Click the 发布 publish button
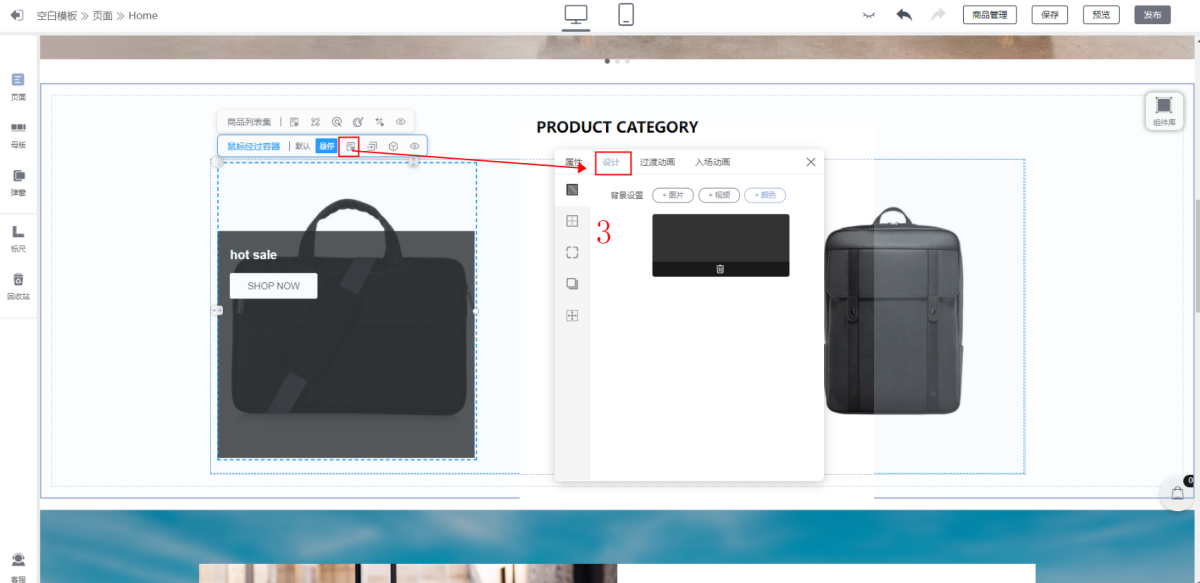The image size is (1200, 583). point(1152,15)
